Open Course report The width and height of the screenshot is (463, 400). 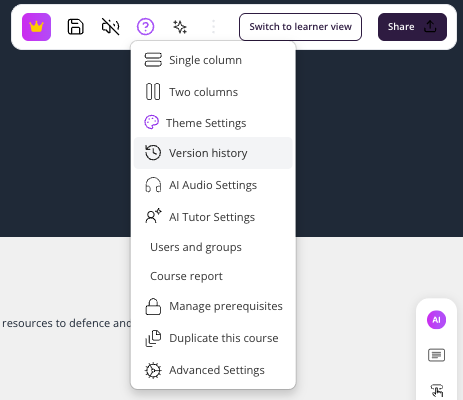(x=213, y=276)
